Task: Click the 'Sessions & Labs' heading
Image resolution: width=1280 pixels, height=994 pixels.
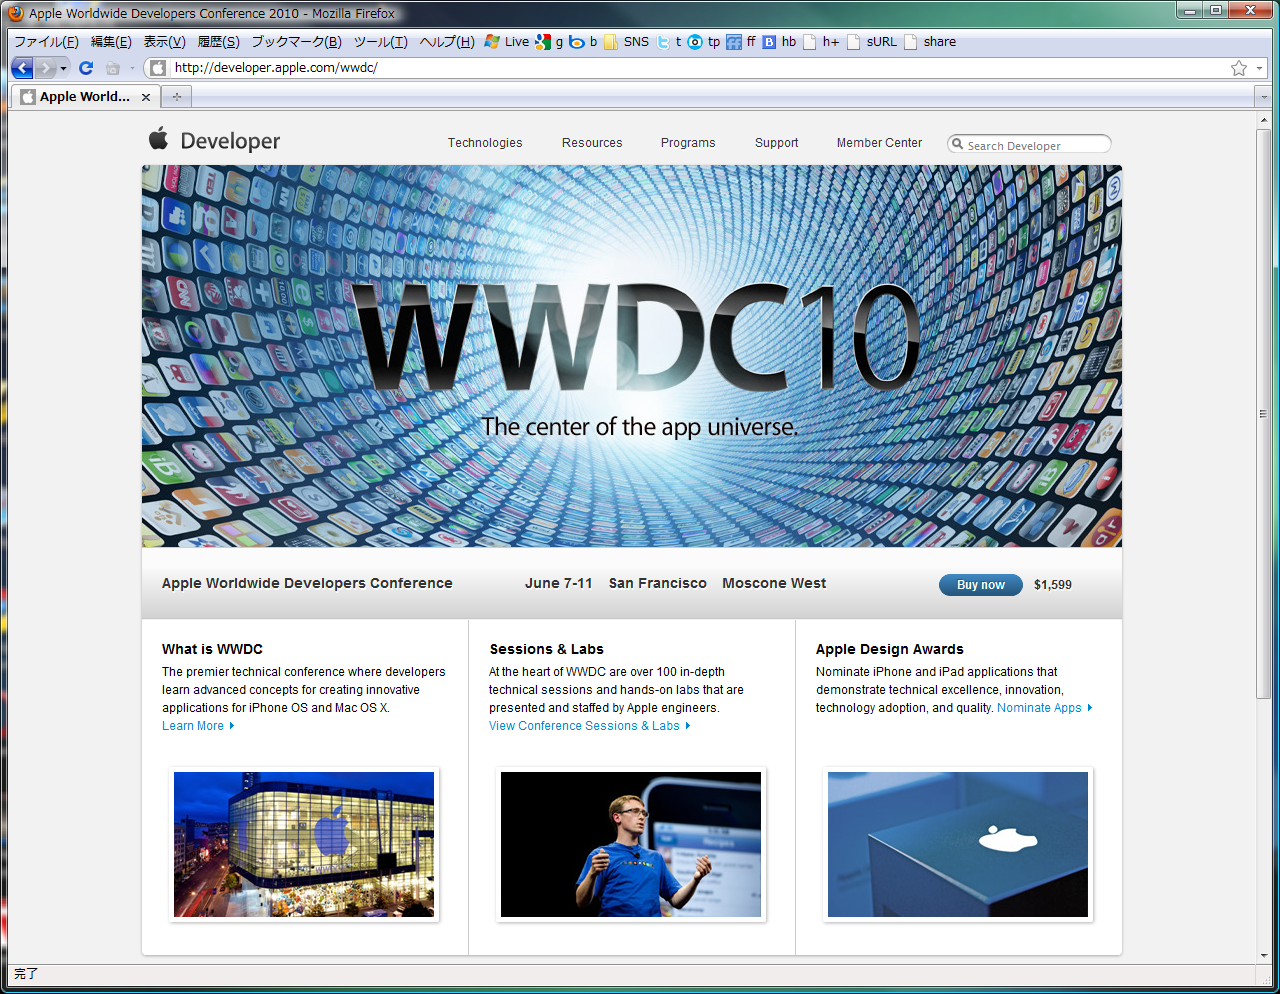Action: click(x=546, y=649)
